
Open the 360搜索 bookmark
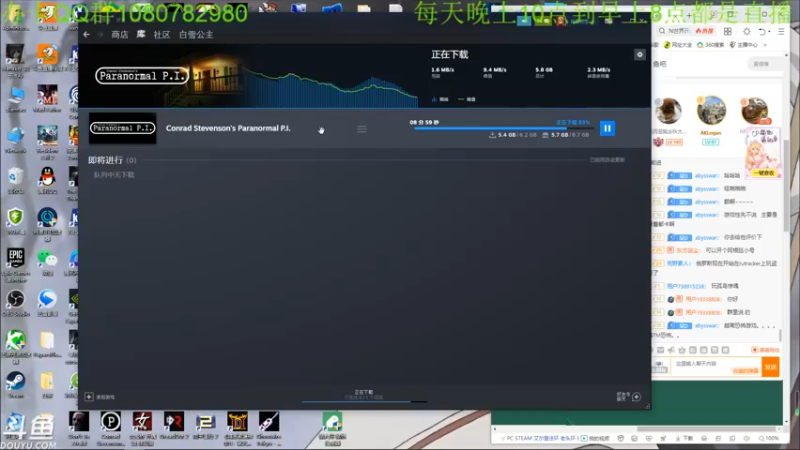[711, 45]
